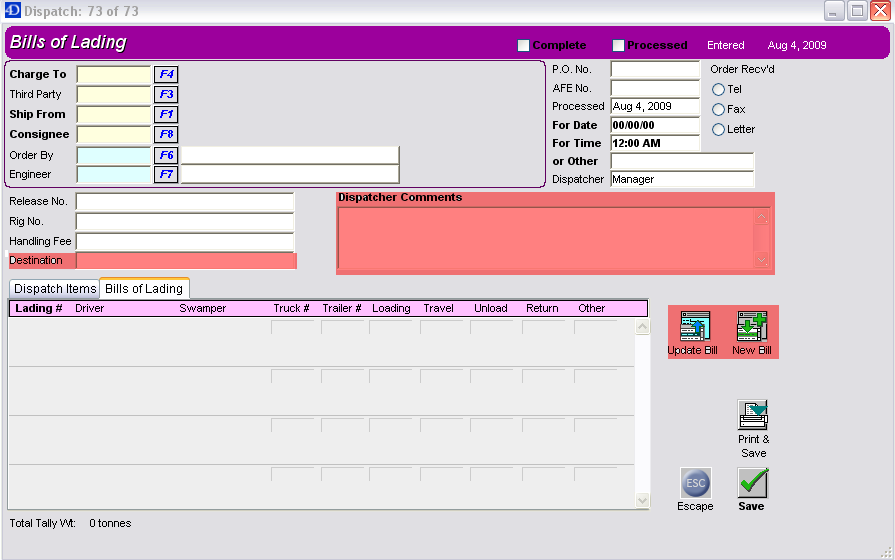Click the New Bill icon
This screenshot has width=895, height=560.
point(751,327)
